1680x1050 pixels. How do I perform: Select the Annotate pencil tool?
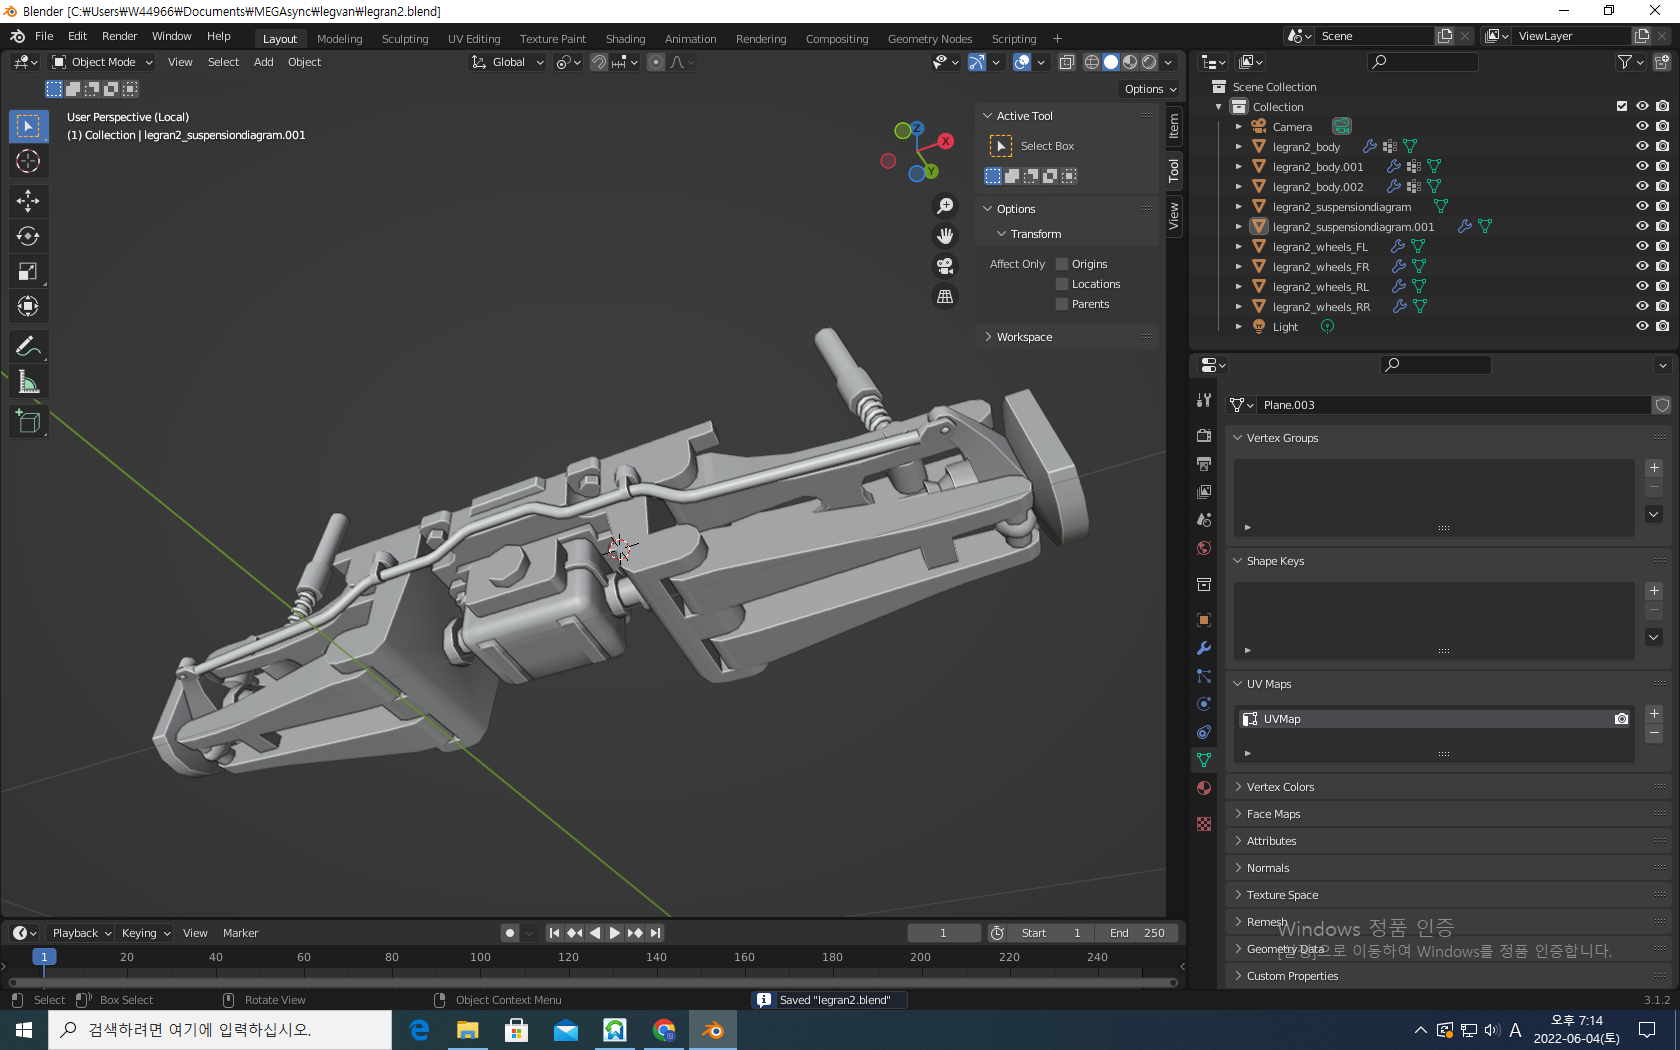tap(28, 347)
